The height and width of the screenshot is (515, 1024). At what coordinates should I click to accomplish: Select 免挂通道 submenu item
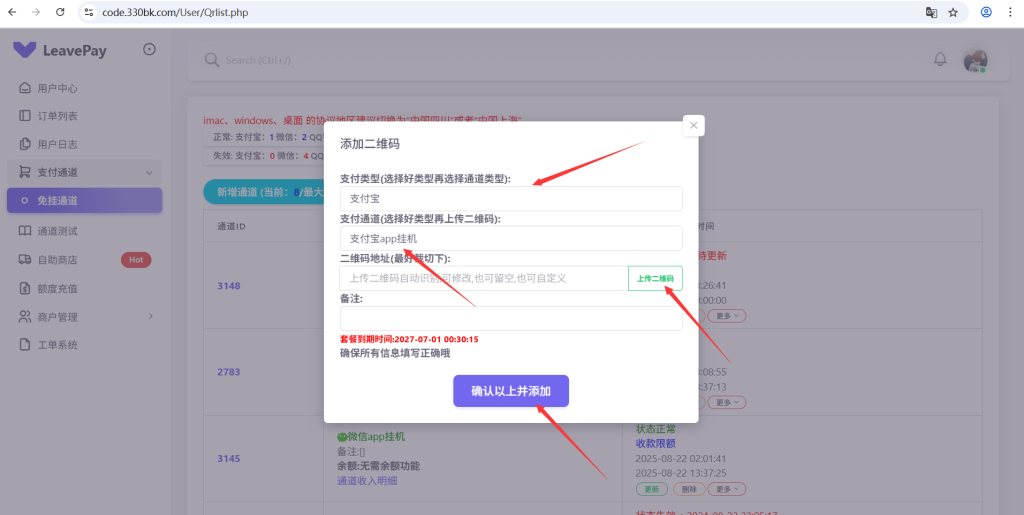click(x=85, y=200)
